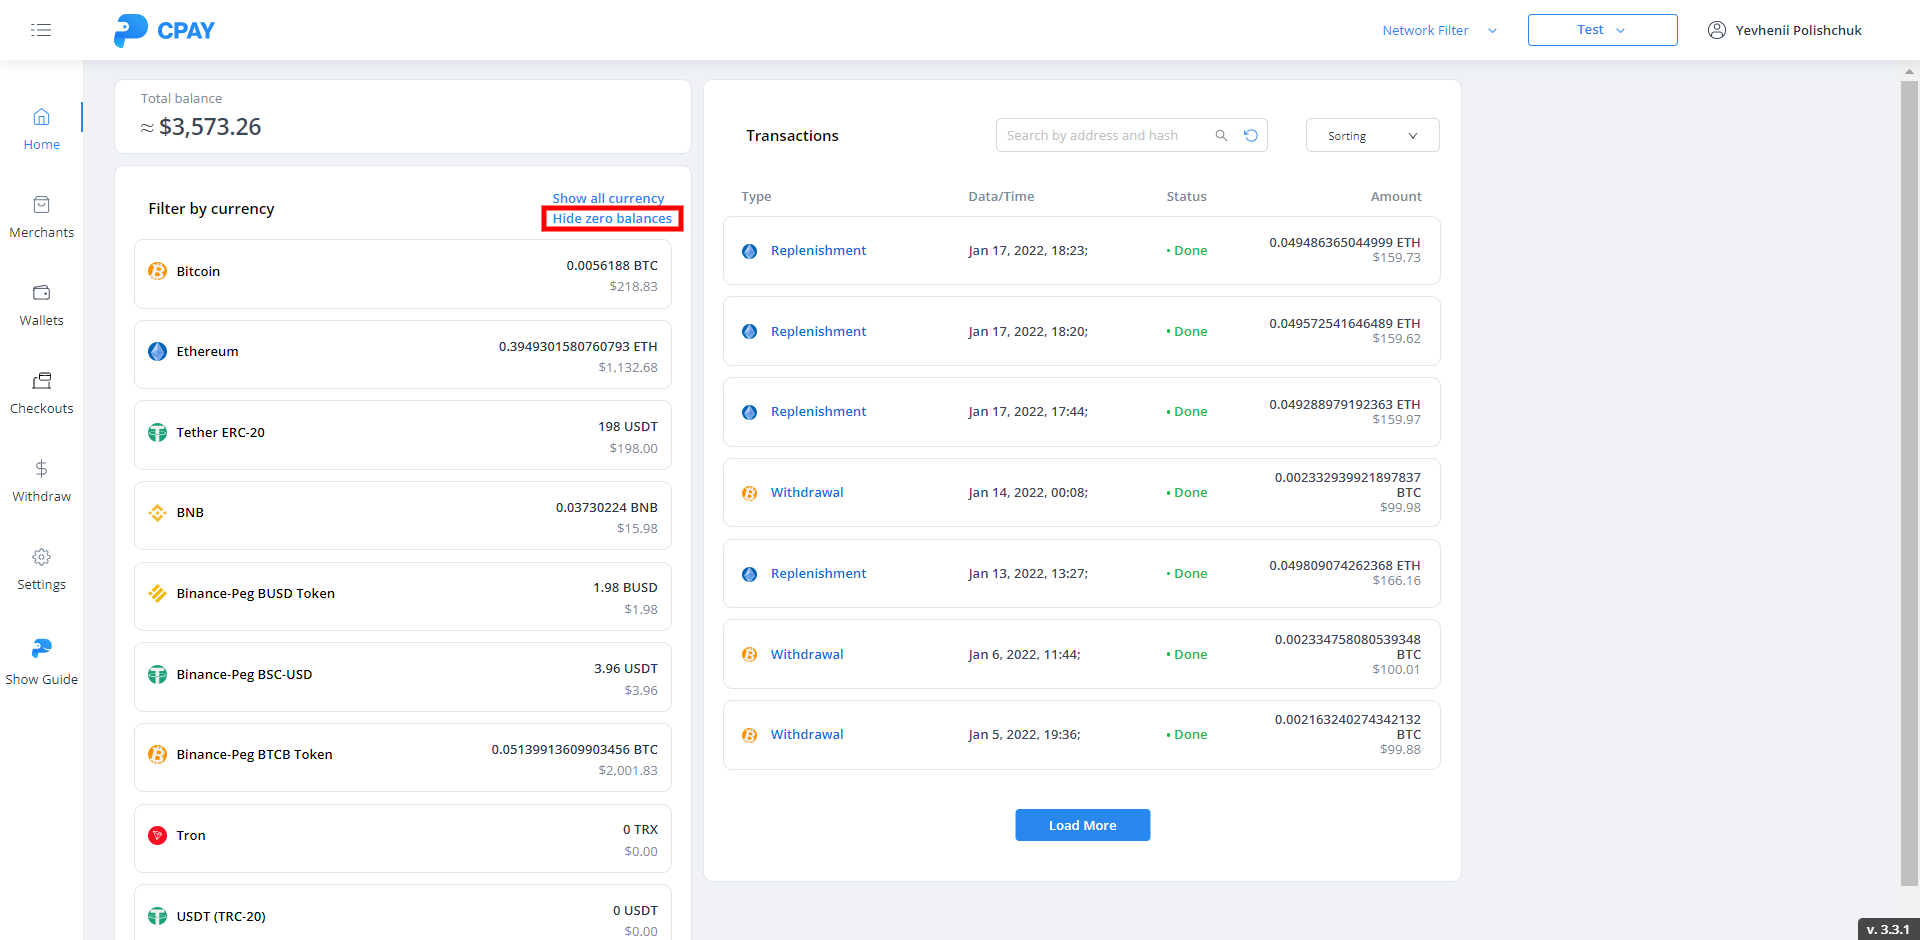
Task: Open Checkouts from sidebar
Action: pyautogui.click(x=41, y=393)
